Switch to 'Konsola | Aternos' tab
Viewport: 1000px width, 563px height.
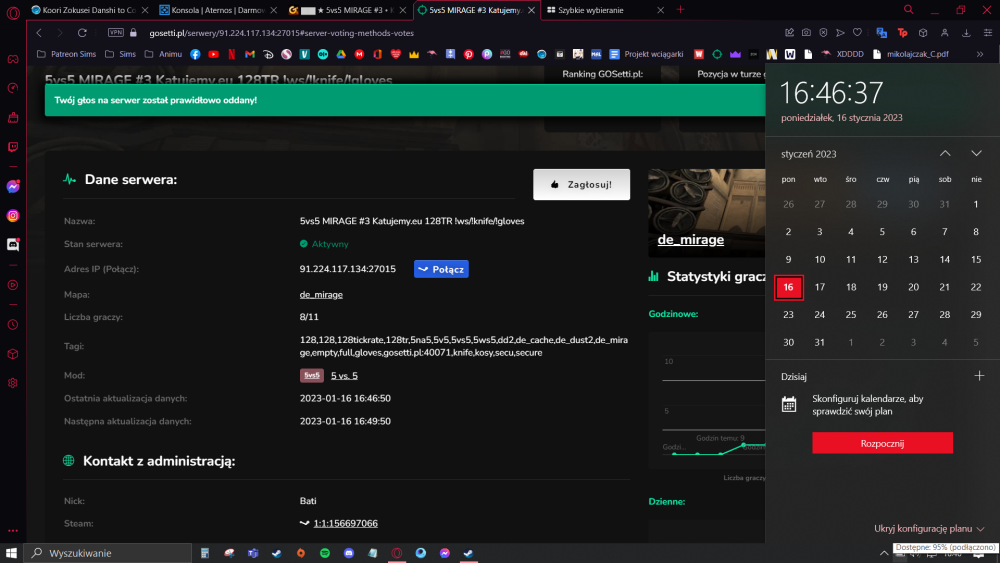[x=218, y=10]
